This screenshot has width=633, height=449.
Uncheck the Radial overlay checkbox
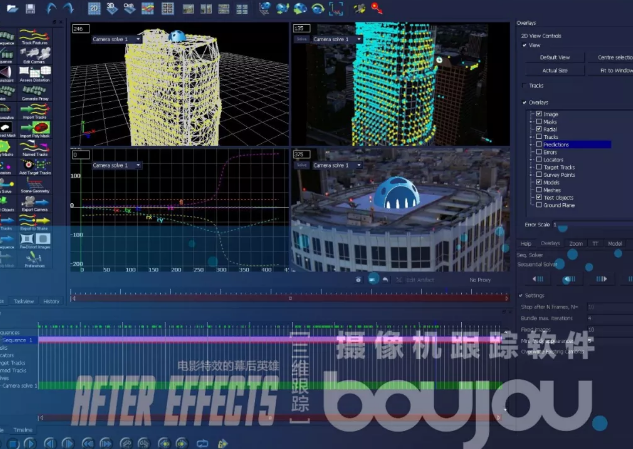(539, 129)
